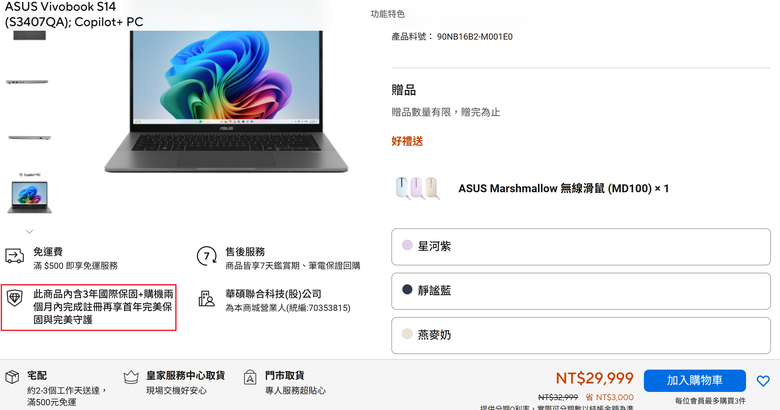Click the Marshmallow mouse gift image
780x410 pixels.
coord(418,188)
